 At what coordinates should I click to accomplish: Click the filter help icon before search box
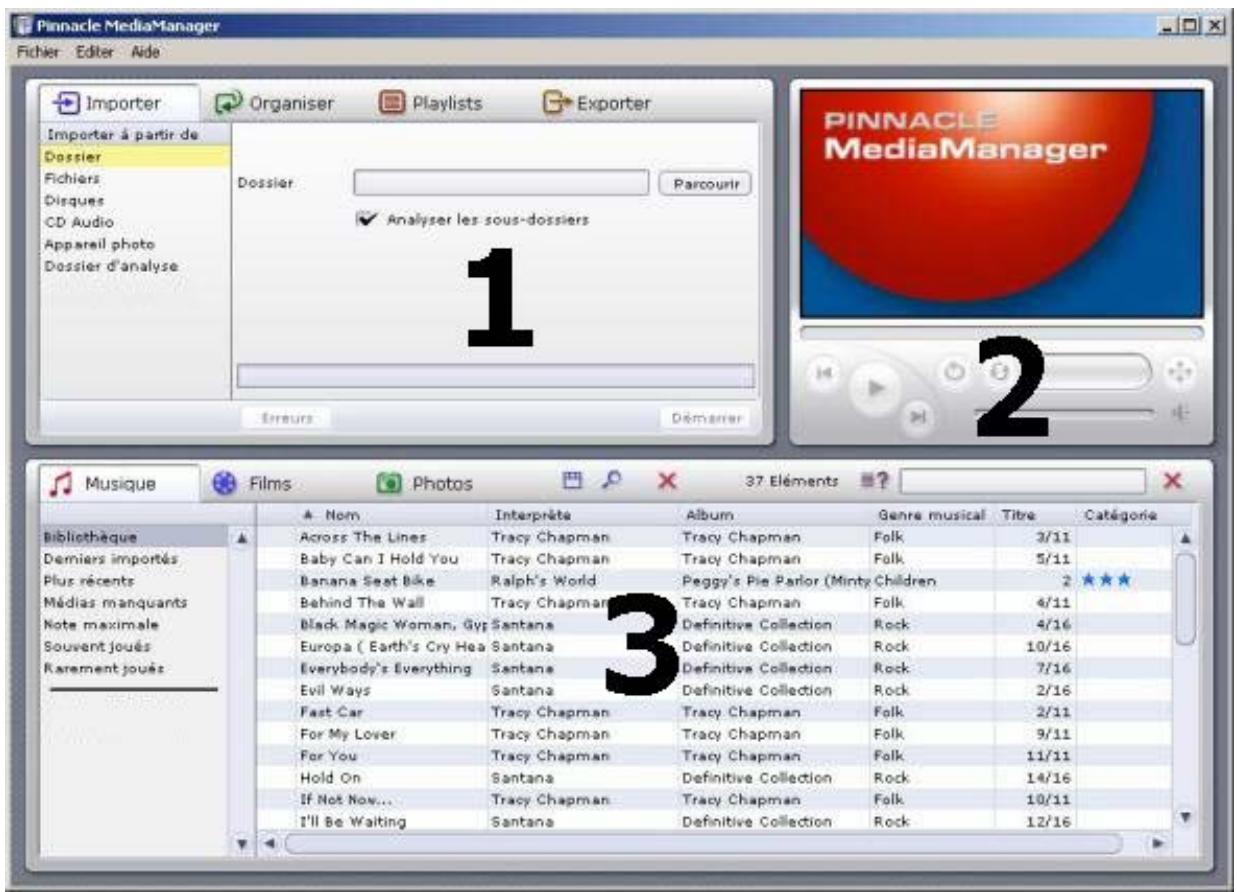[877, 482]
